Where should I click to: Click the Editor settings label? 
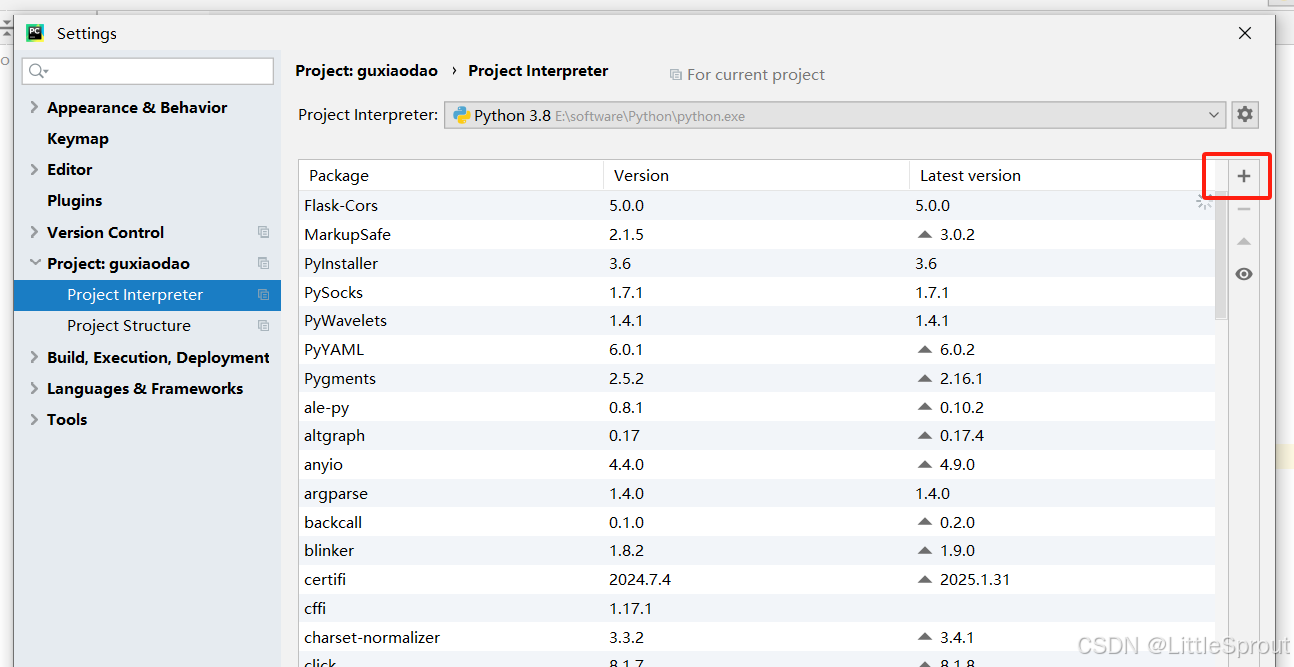click(70, 170)
